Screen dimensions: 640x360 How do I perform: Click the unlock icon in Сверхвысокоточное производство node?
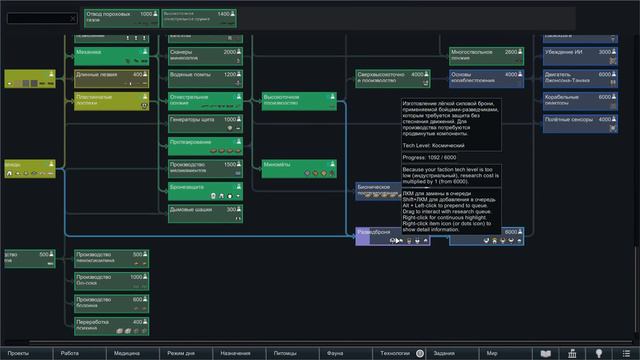(426, 83)
